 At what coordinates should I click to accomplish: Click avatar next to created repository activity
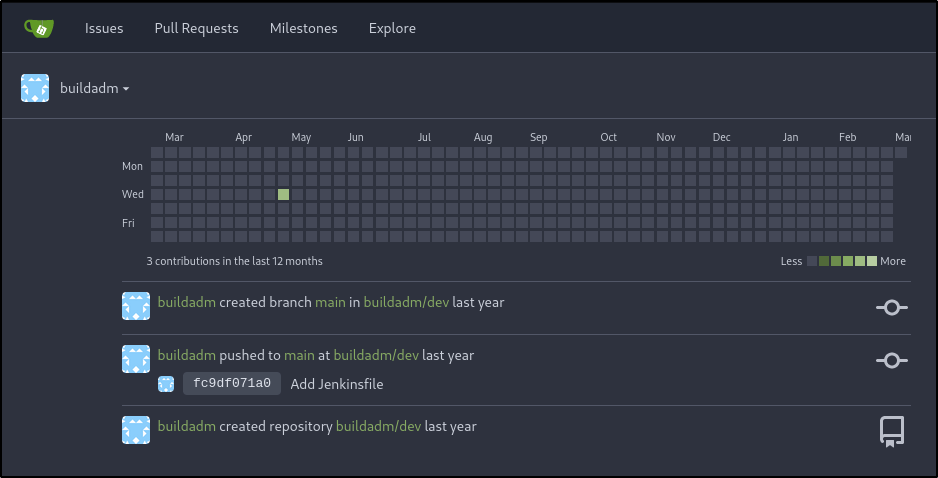point(136,430)
